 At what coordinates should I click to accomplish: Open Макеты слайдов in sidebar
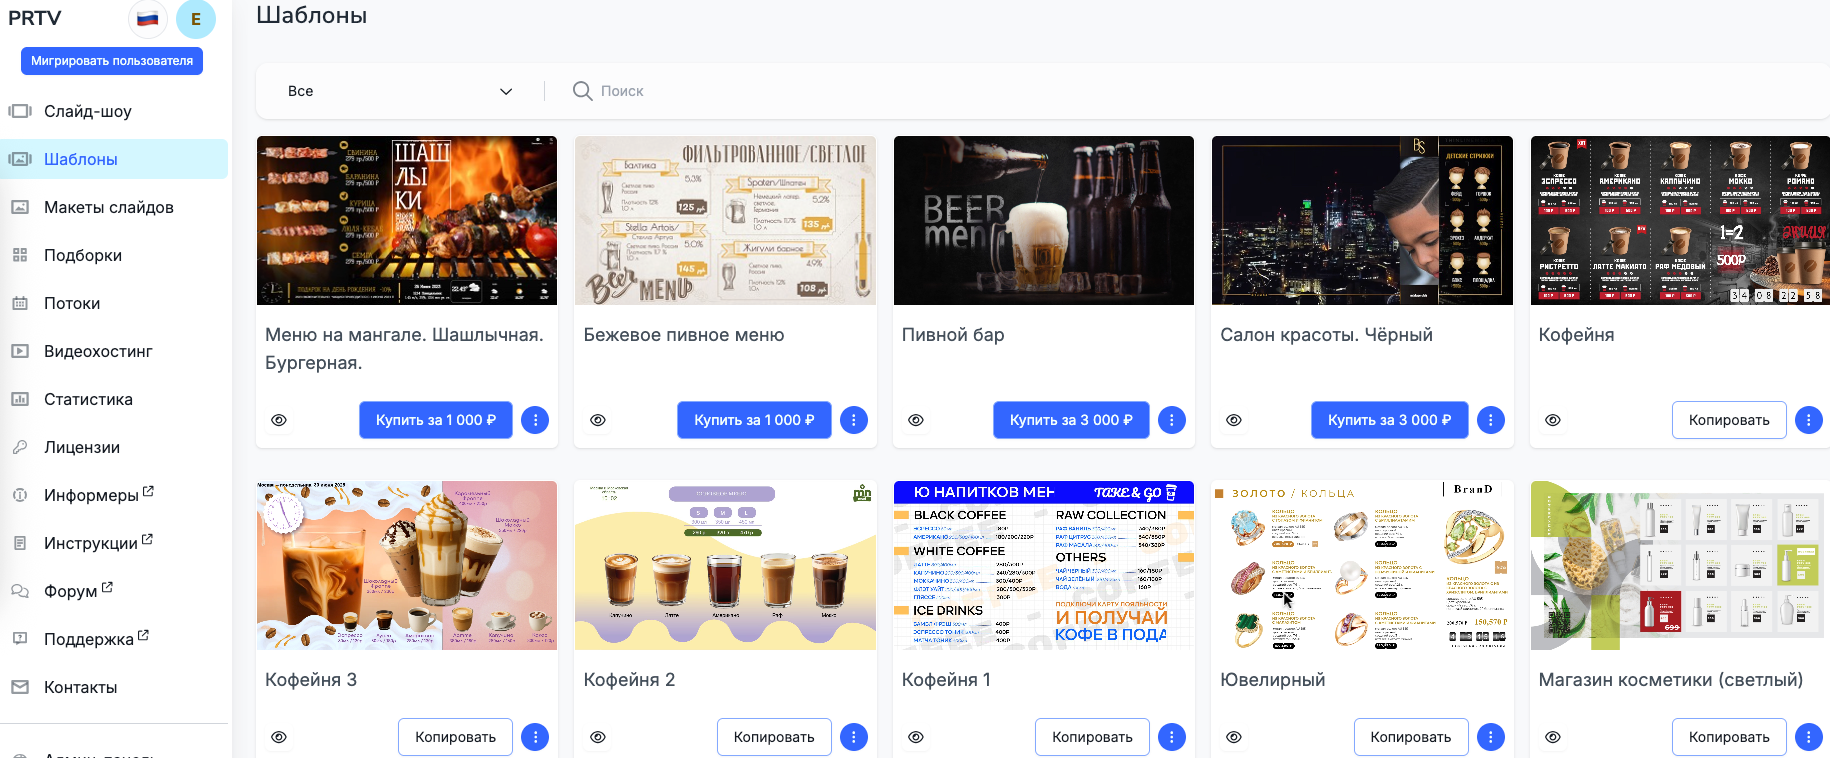click(108, 207)
